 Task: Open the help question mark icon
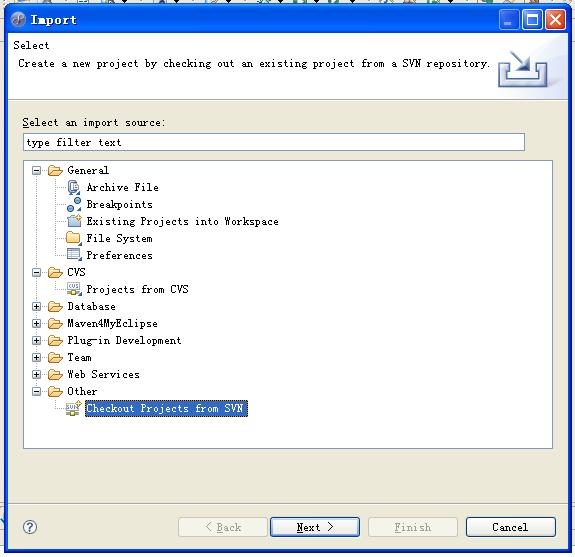pyautogui.click(x=30, y=527)
